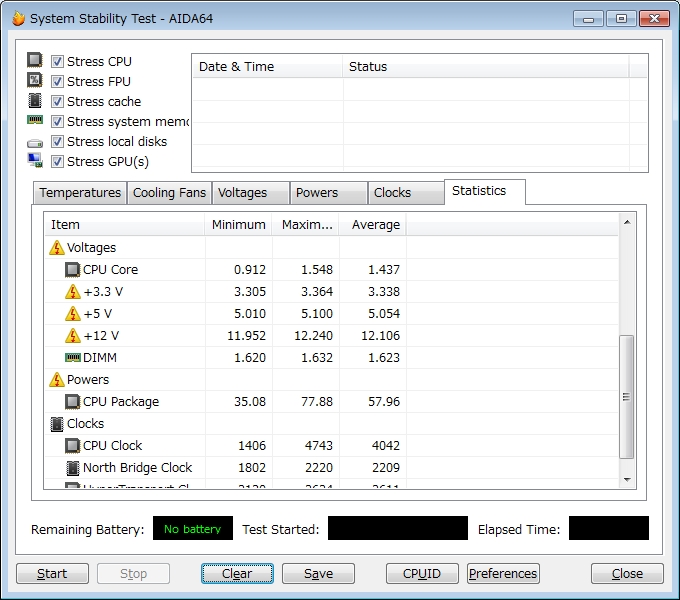Click the Powers warning icon
The height and width of the screenshot is (600, 680).
point(57,380)
